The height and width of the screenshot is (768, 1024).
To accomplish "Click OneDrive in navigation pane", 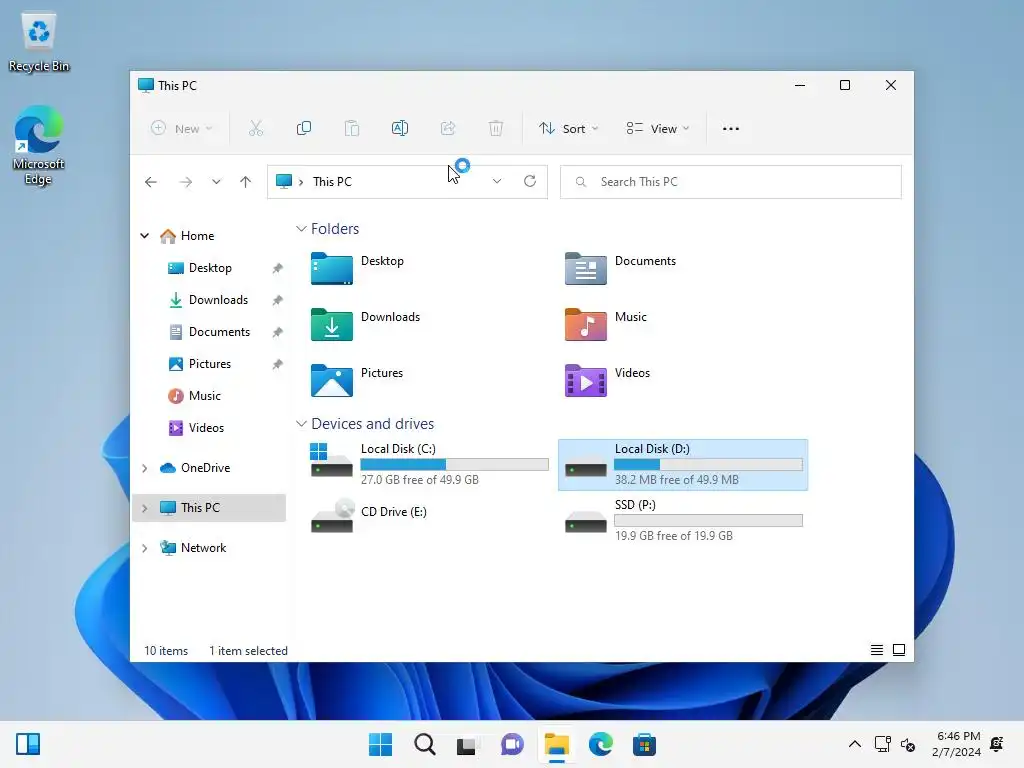I will [x=205, y=468].
